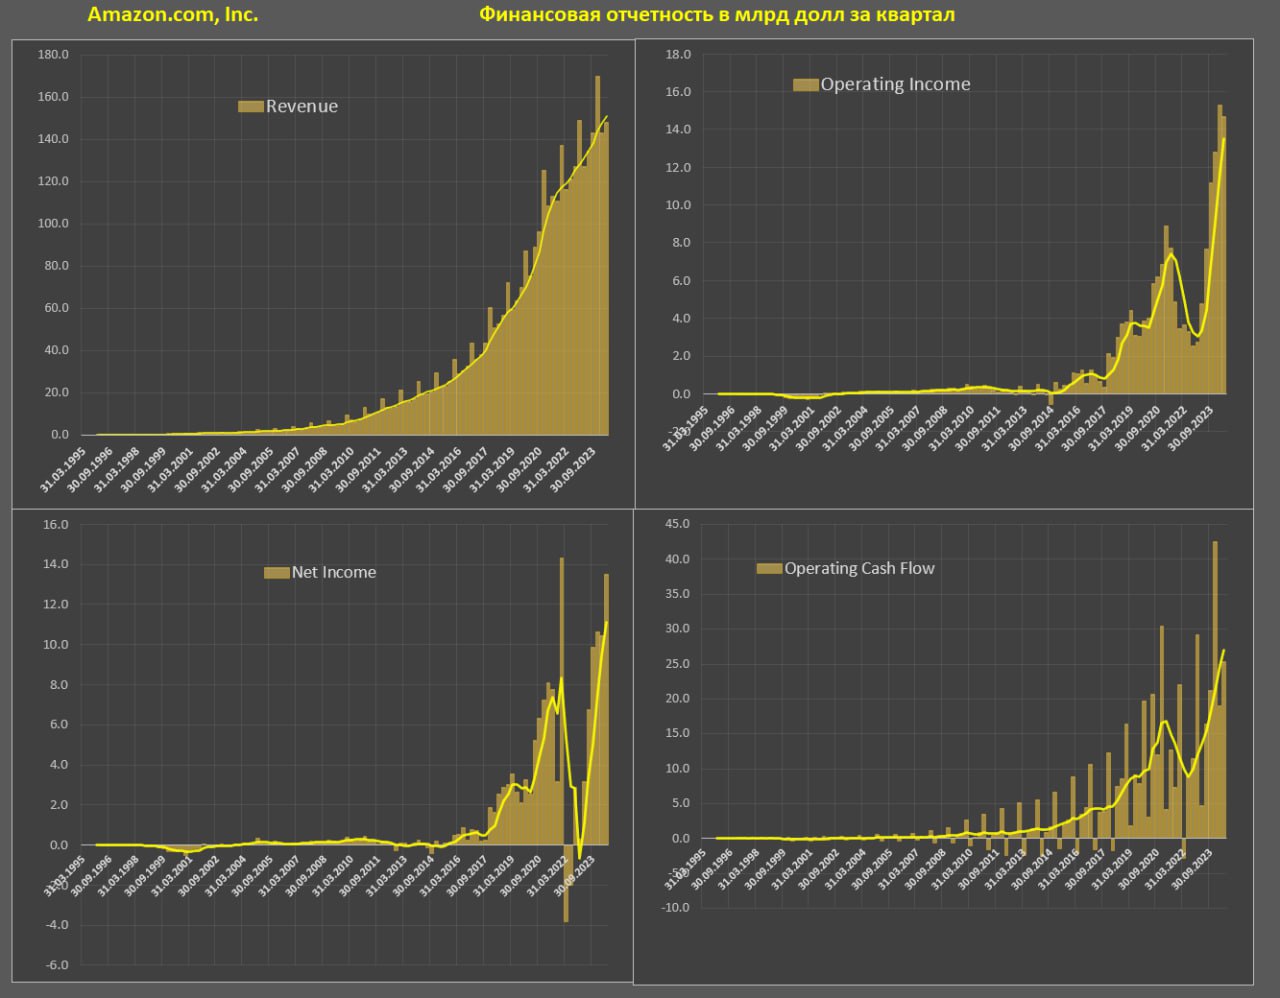
Task: Click the 18.0 axis label in Operating Income chart
Action: pos(678,54)
